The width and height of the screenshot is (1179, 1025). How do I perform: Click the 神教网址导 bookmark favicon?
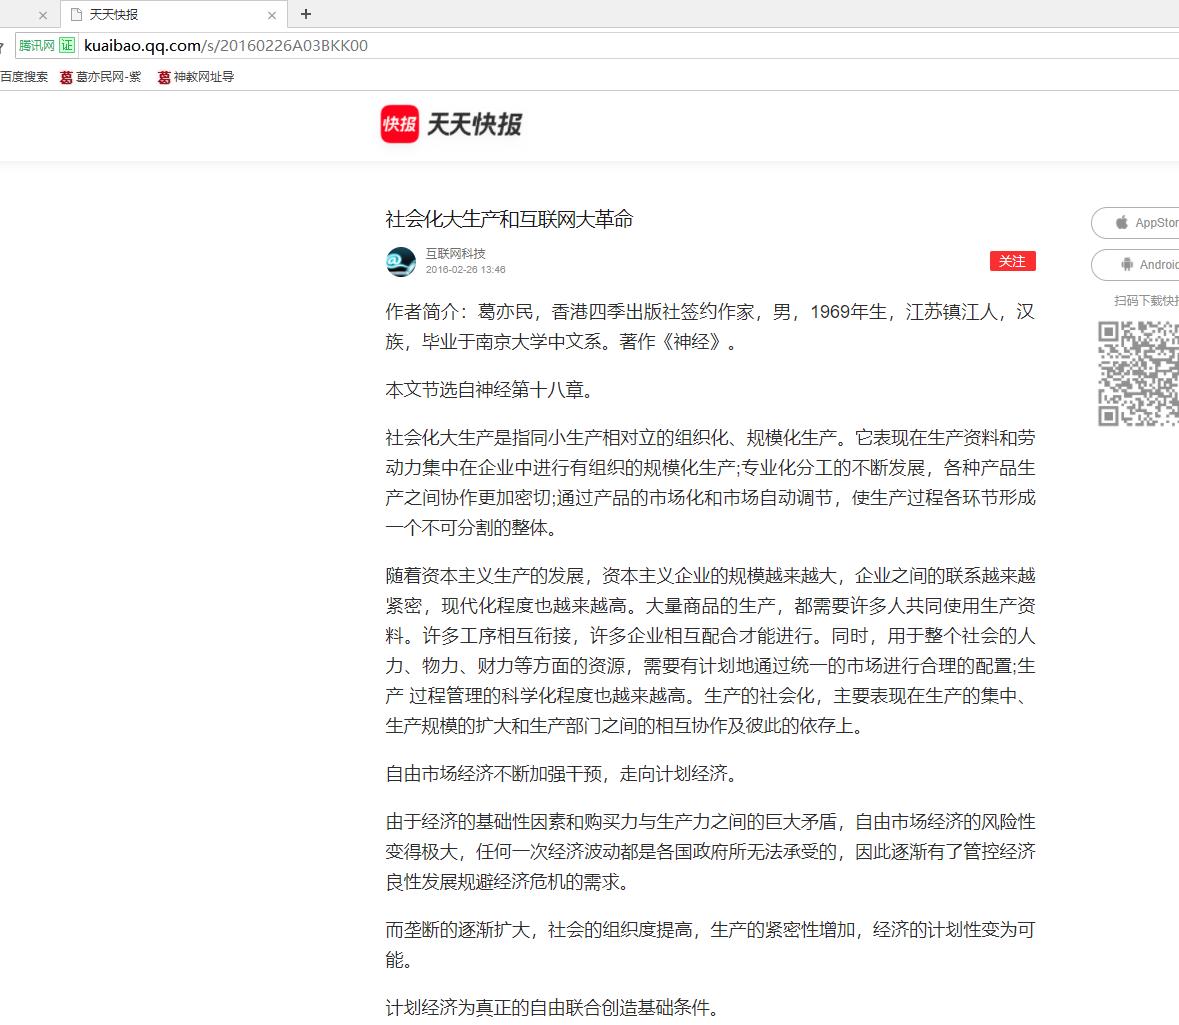click(164, 77)
